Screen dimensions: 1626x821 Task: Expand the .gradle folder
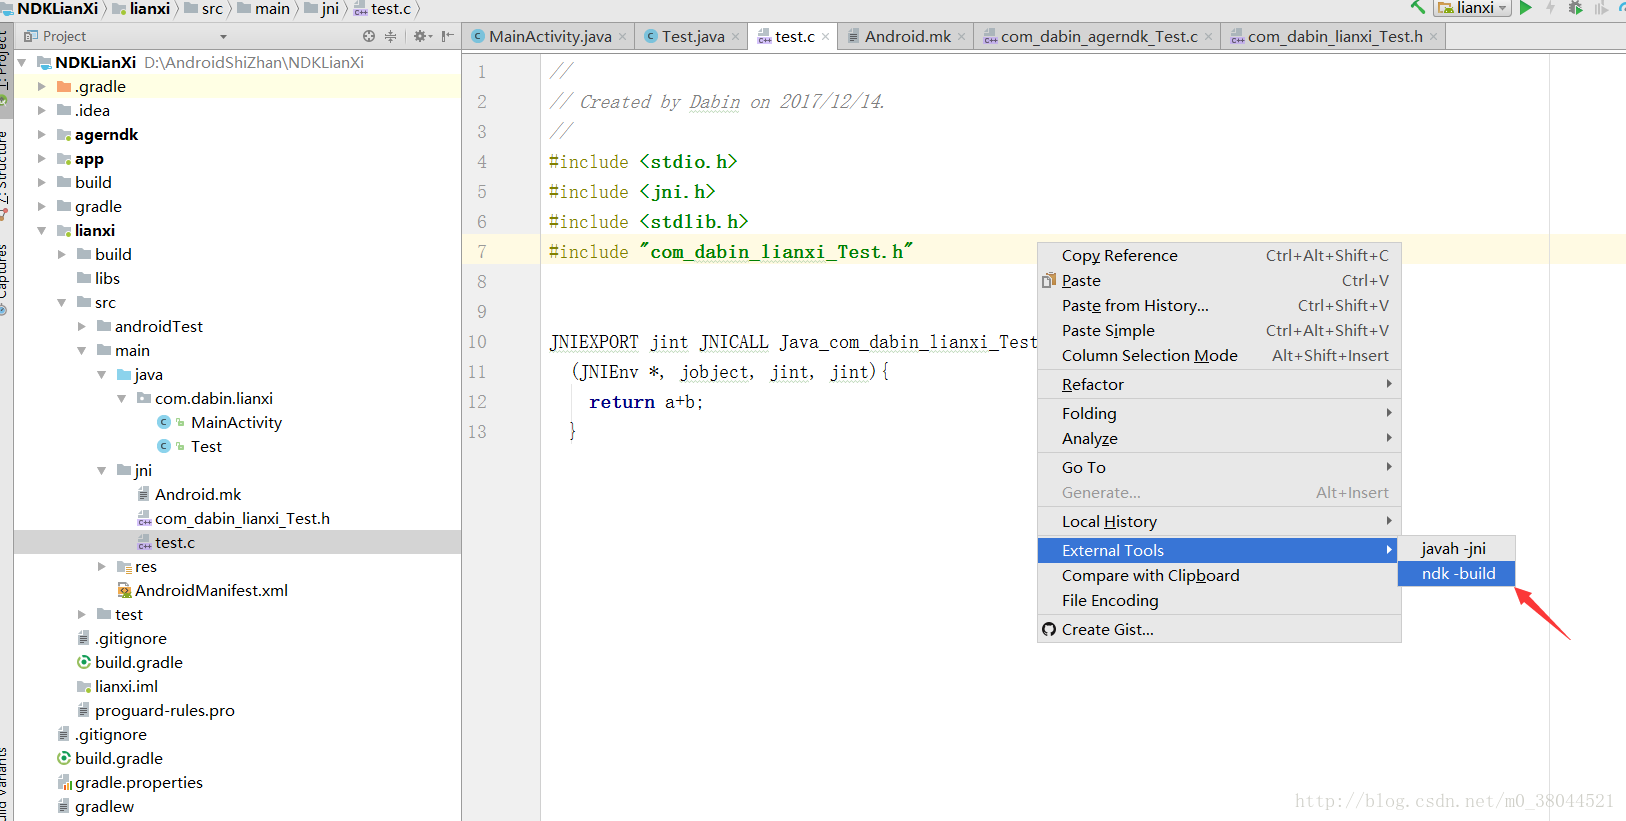coord(42,86)
